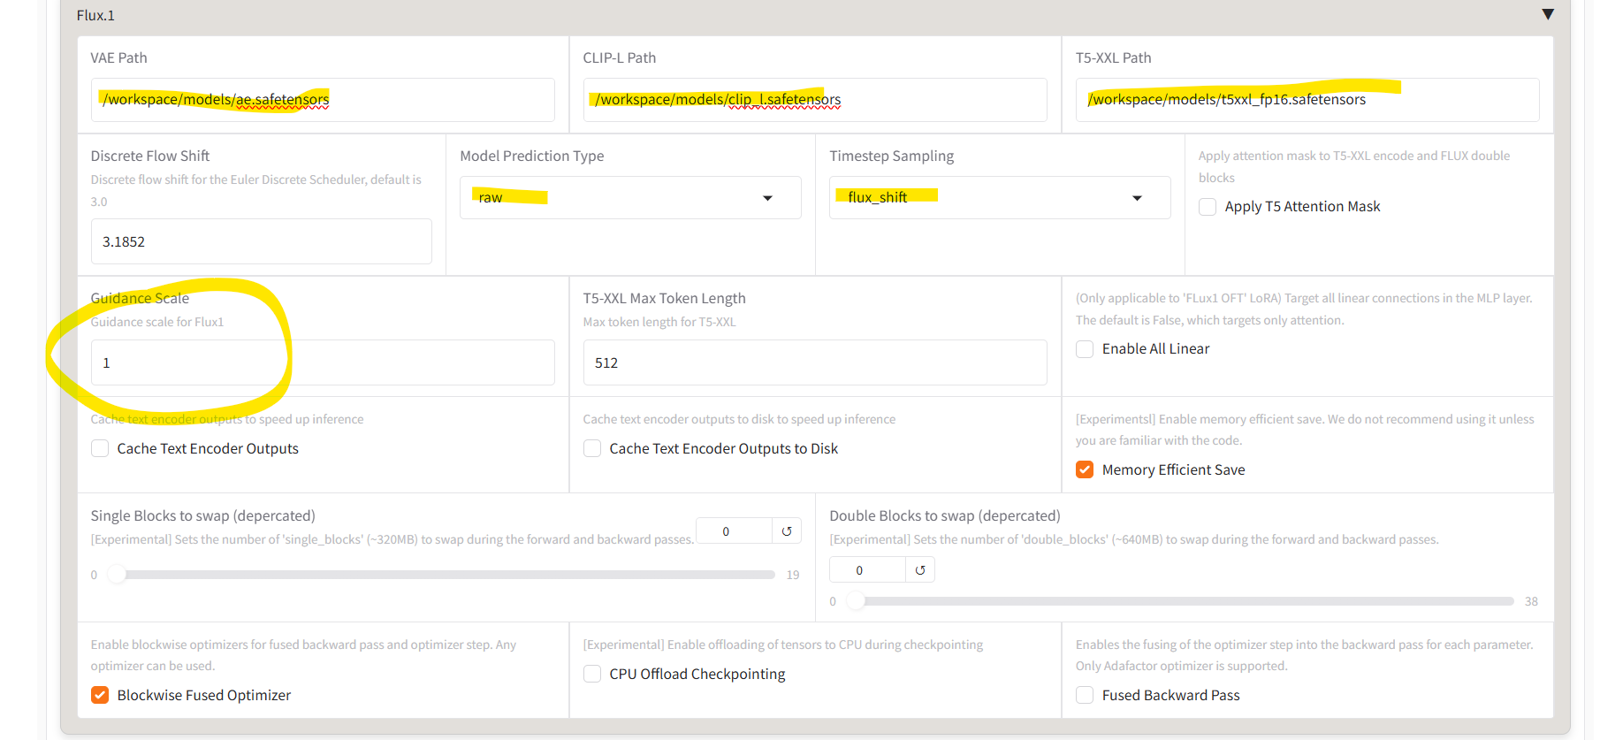Check Cache Text Encoder Outputs to Disk
The width and height of the screenshot is (1600, 740).
point(592,449)
